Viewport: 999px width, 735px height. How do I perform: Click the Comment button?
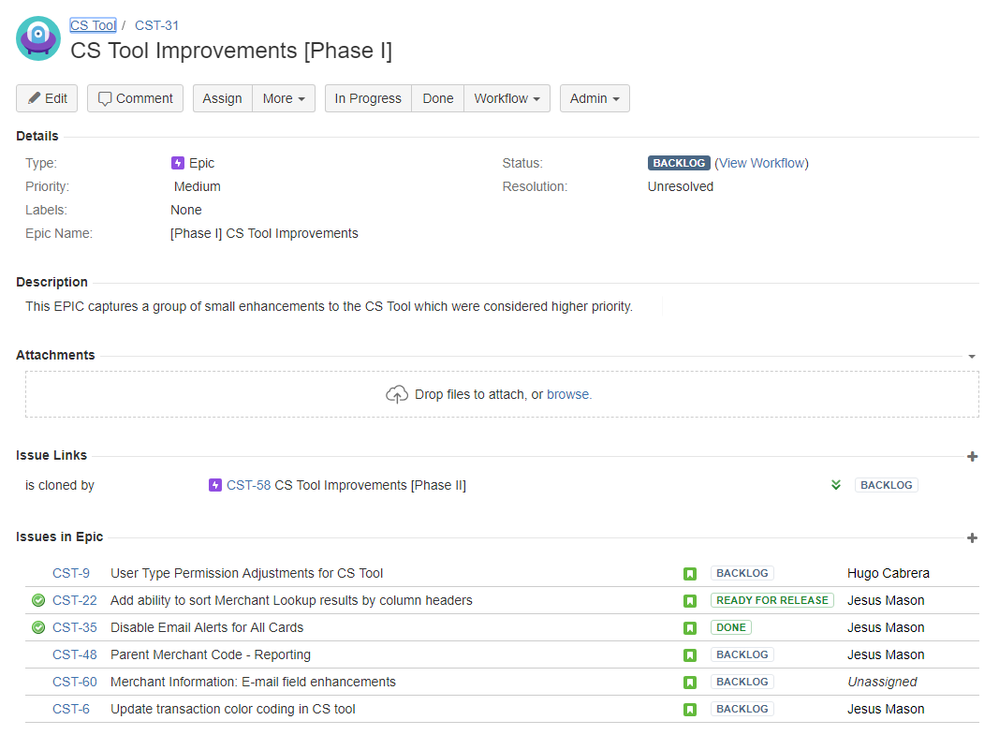pyautogui.click(x=135, y=98)
